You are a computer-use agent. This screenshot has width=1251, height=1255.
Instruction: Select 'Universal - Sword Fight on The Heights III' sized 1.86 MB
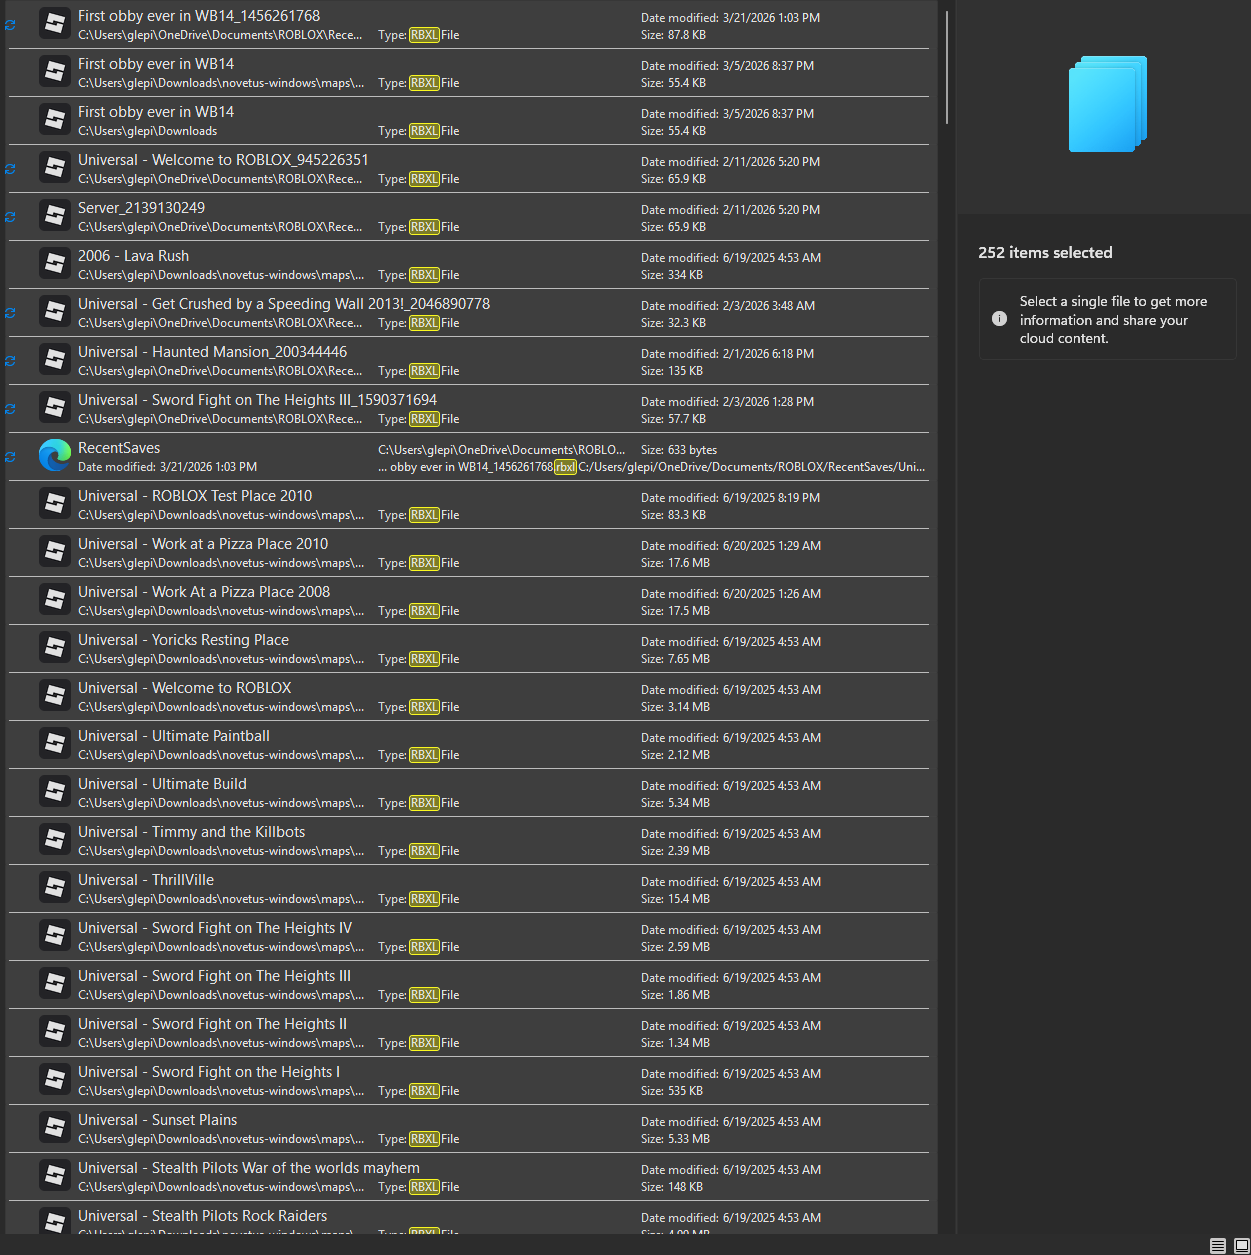pos(214,976)
